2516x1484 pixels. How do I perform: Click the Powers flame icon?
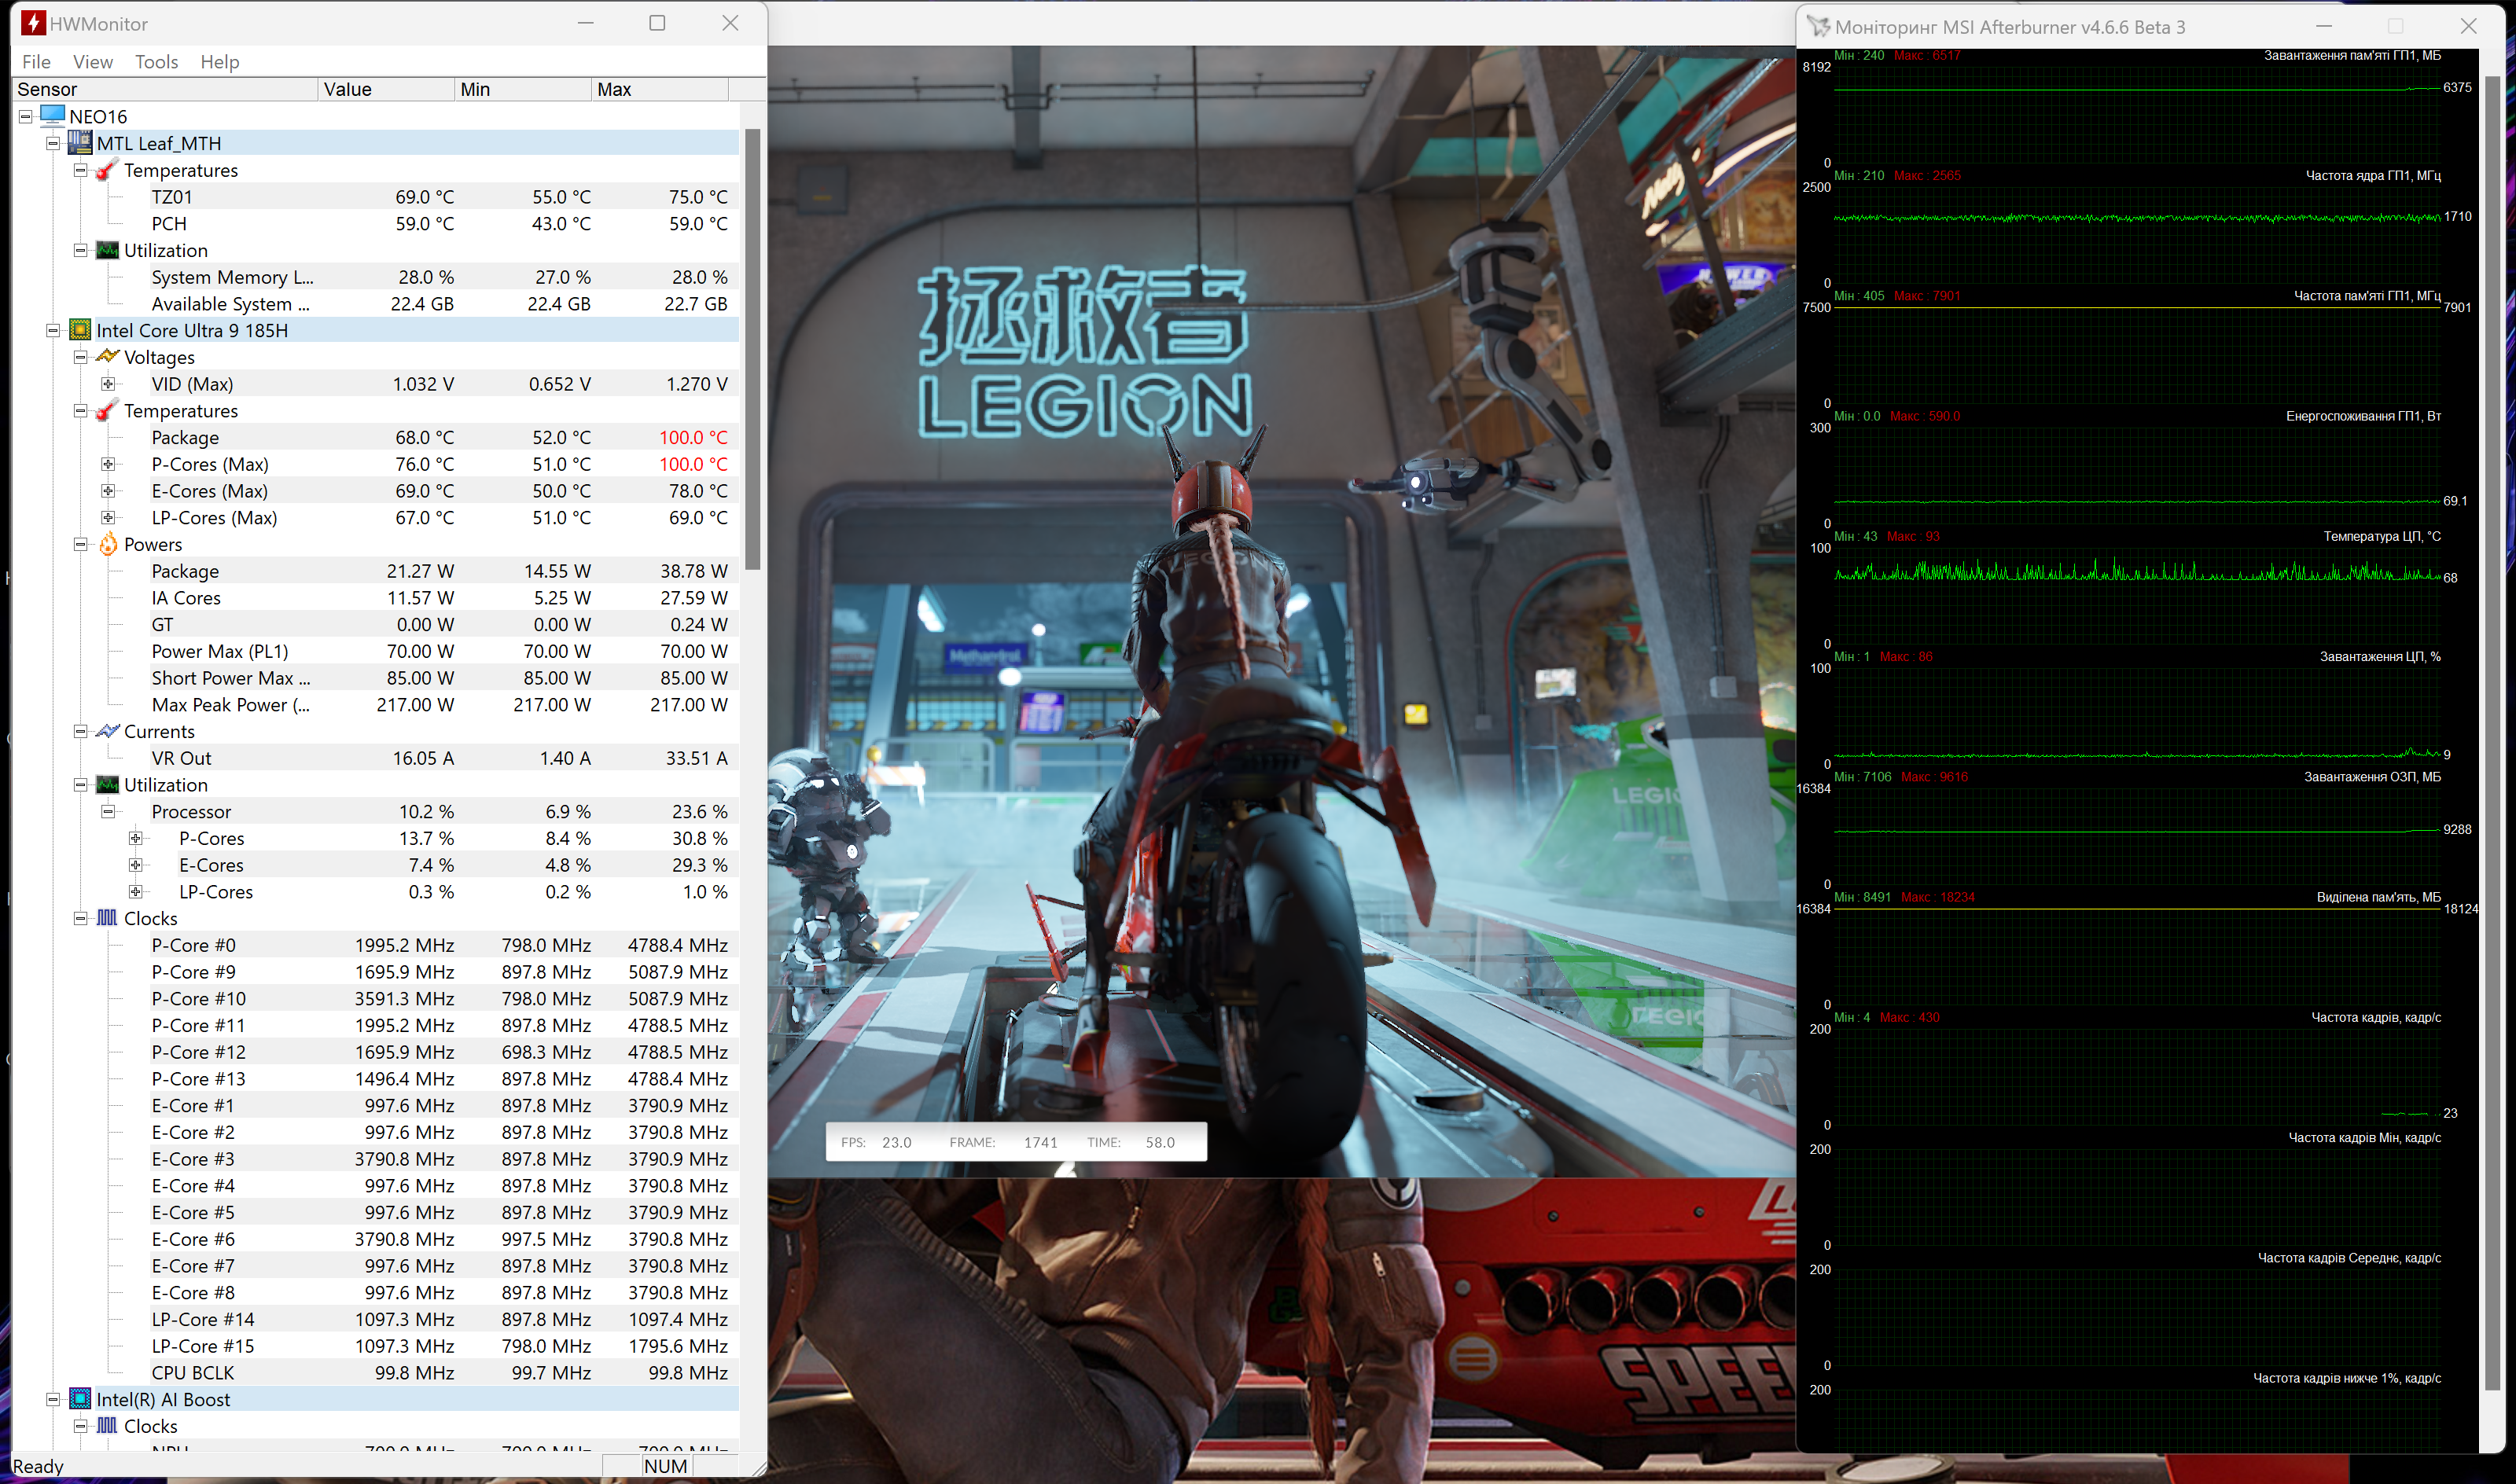point(107,544)
